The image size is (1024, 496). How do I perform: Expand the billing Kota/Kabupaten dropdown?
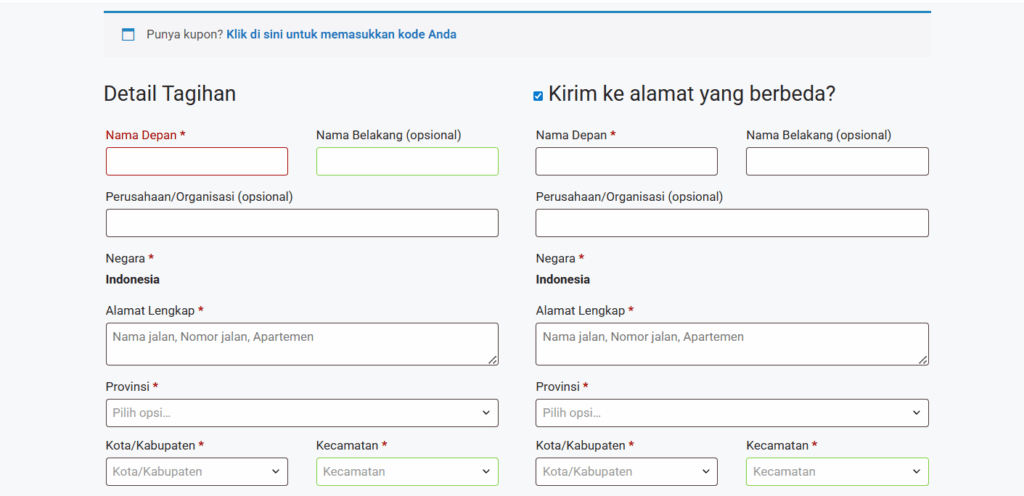pyautogui.click(x=197, y=471)
